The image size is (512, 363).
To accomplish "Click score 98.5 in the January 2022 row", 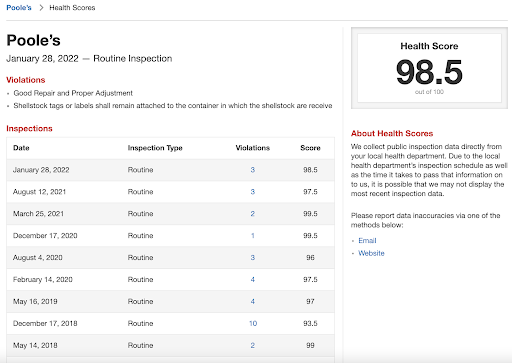I will pos(310,170).
